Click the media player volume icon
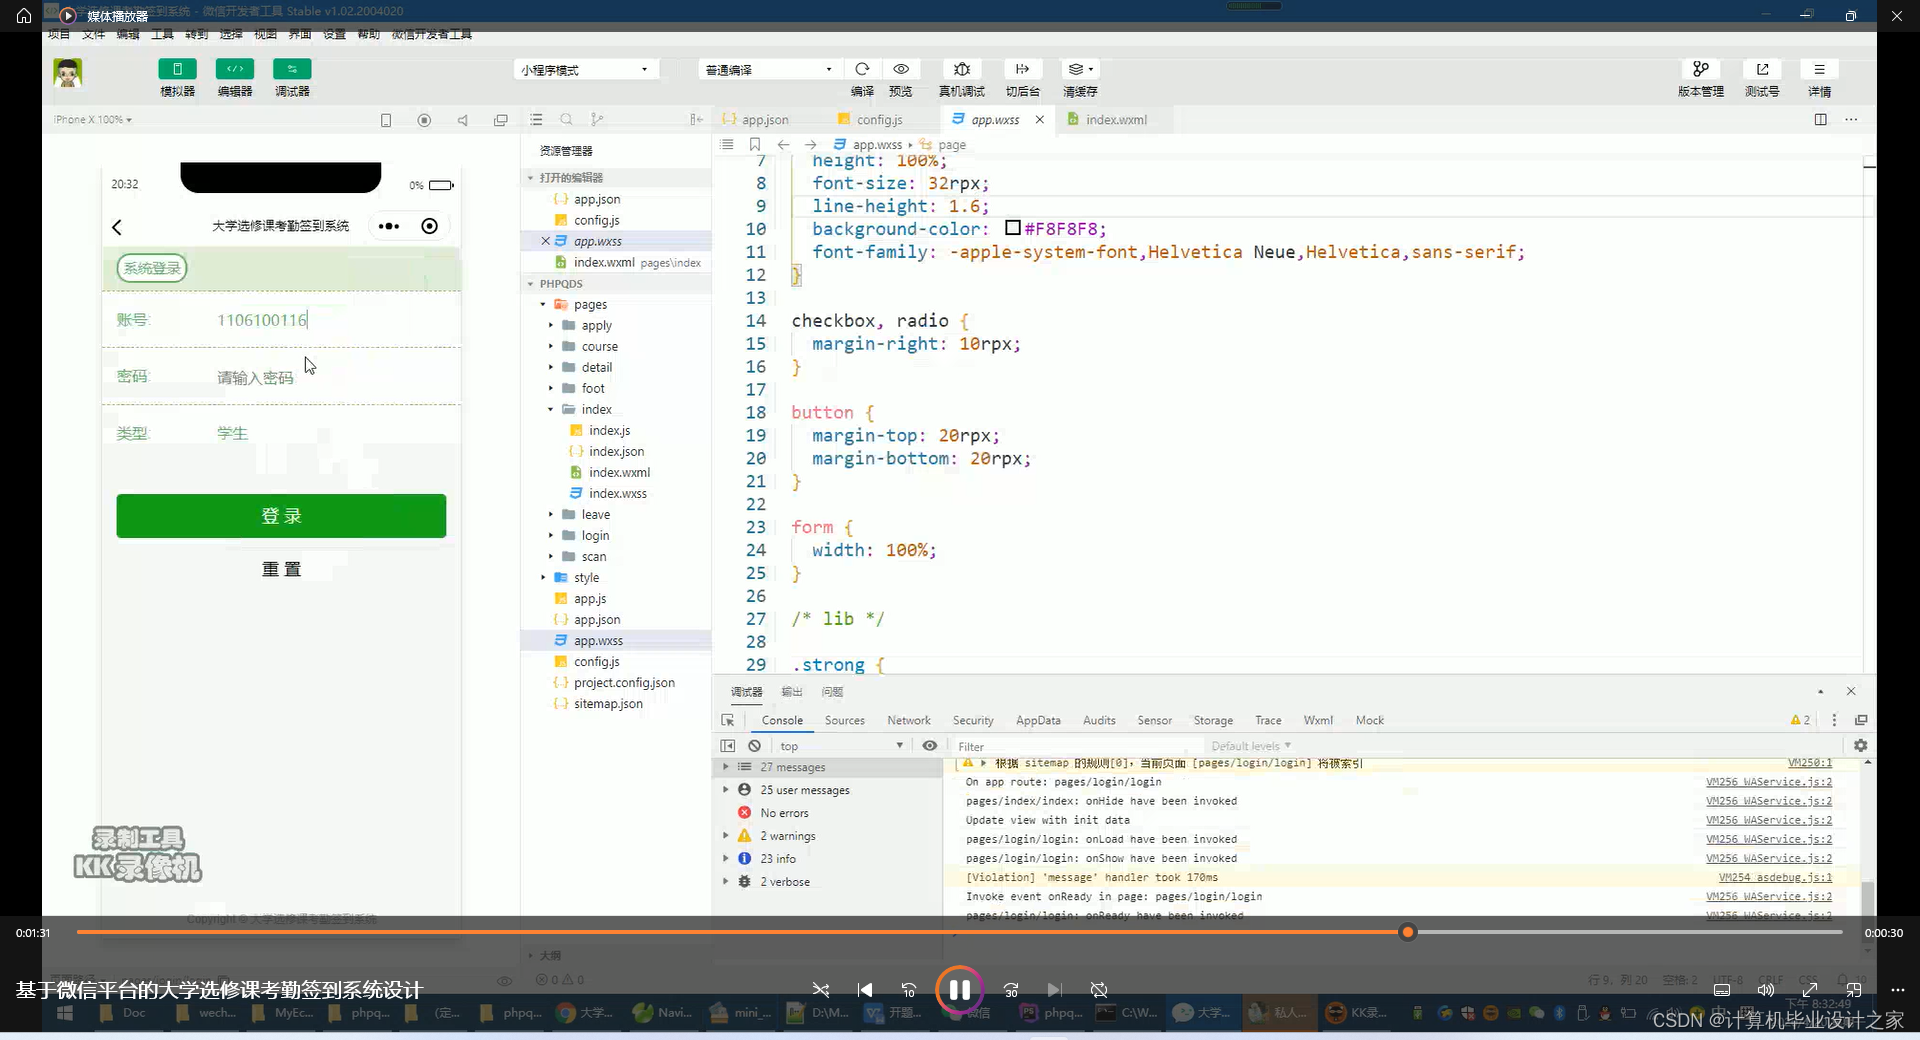Image resolution: width=1920 pixels, height=1040 pixels. click(x=1766, y=990)
